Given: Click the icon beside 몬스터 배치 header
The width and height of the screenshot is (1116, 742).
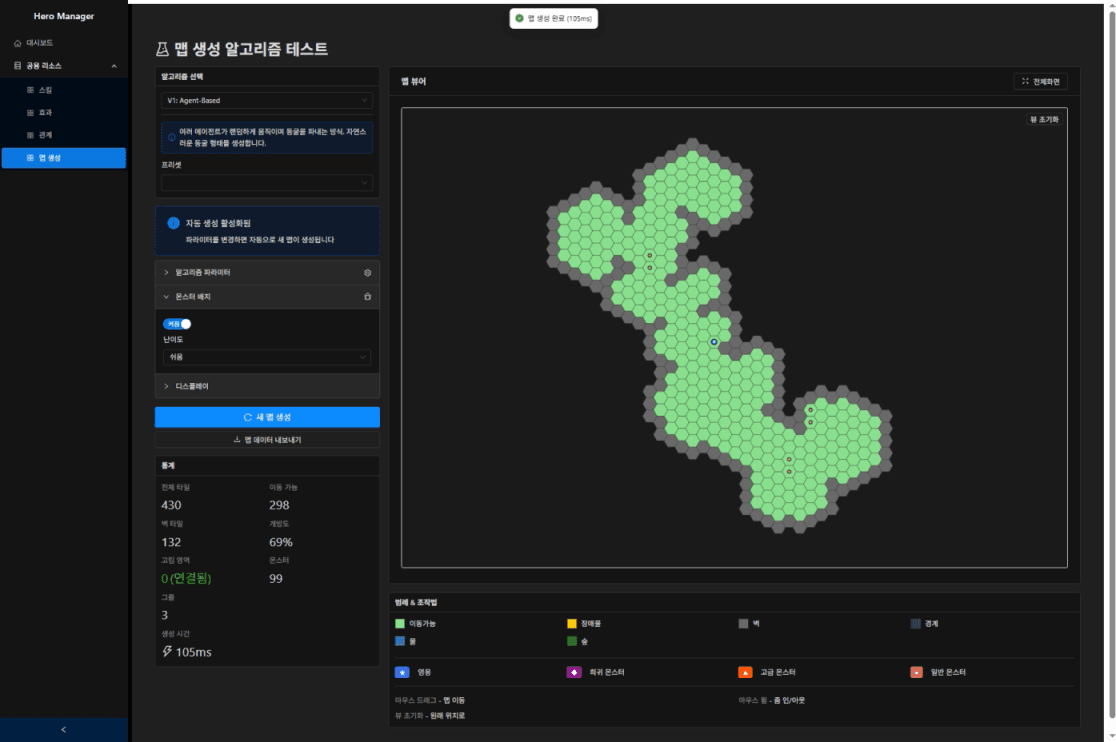Looking at the screenshot, I should coord(367,297).
